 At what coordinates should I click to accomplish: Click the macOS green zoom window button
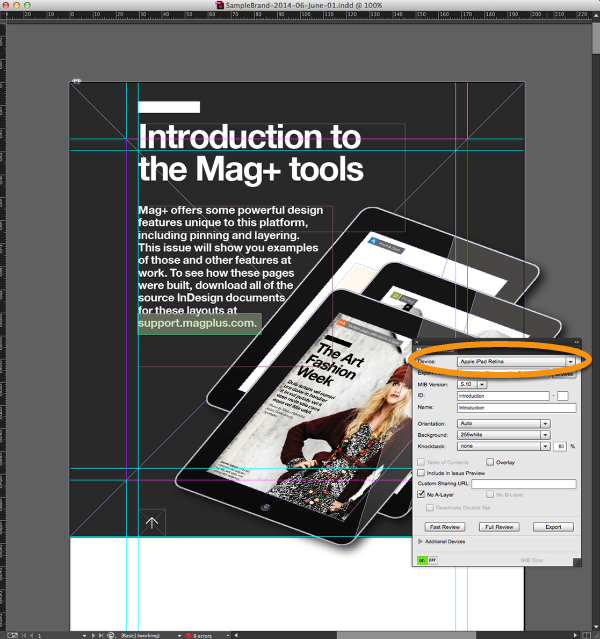27,5
